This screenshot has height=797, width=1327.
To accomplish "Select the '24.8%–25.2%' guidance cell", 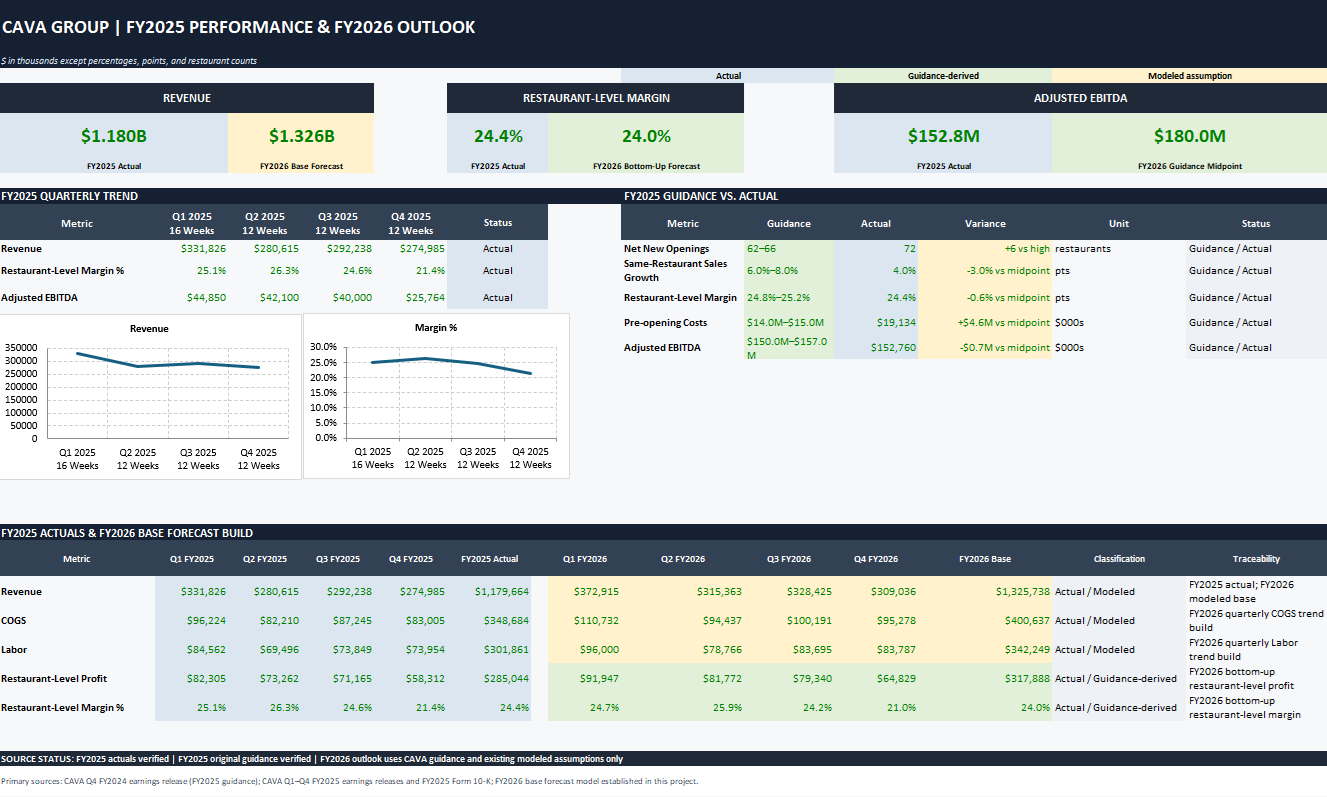I will [789, 297].
